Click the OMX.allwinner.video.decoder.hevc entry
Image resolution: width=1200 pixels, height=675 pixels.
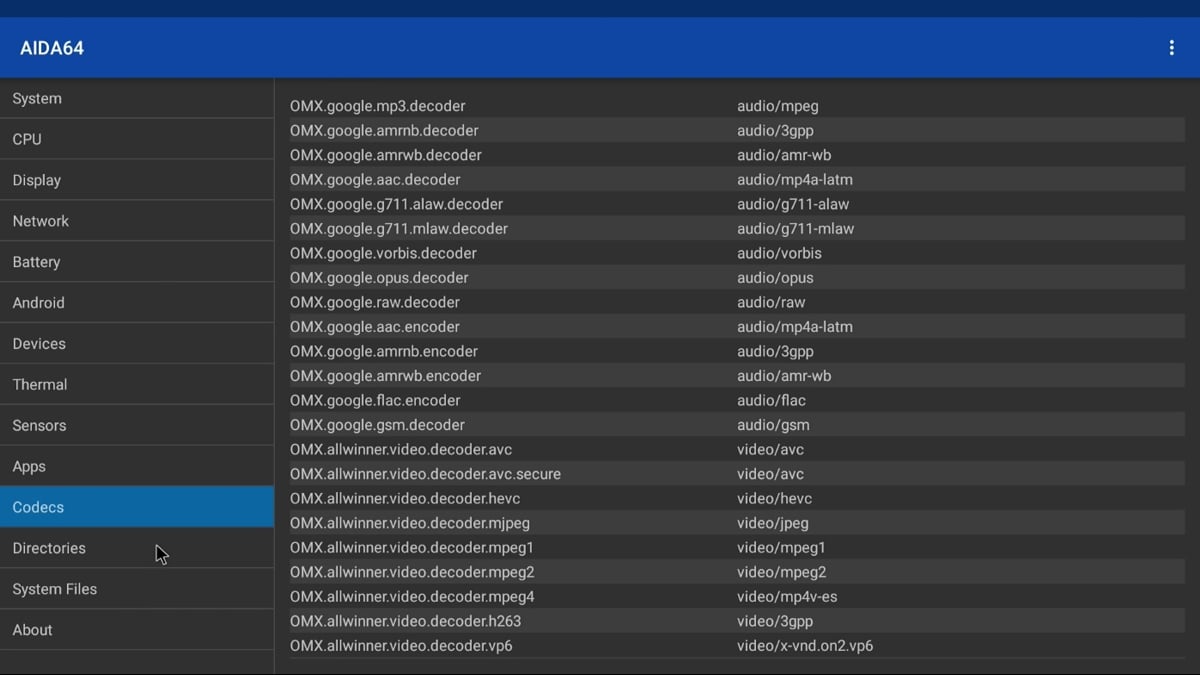click(405, 498)
